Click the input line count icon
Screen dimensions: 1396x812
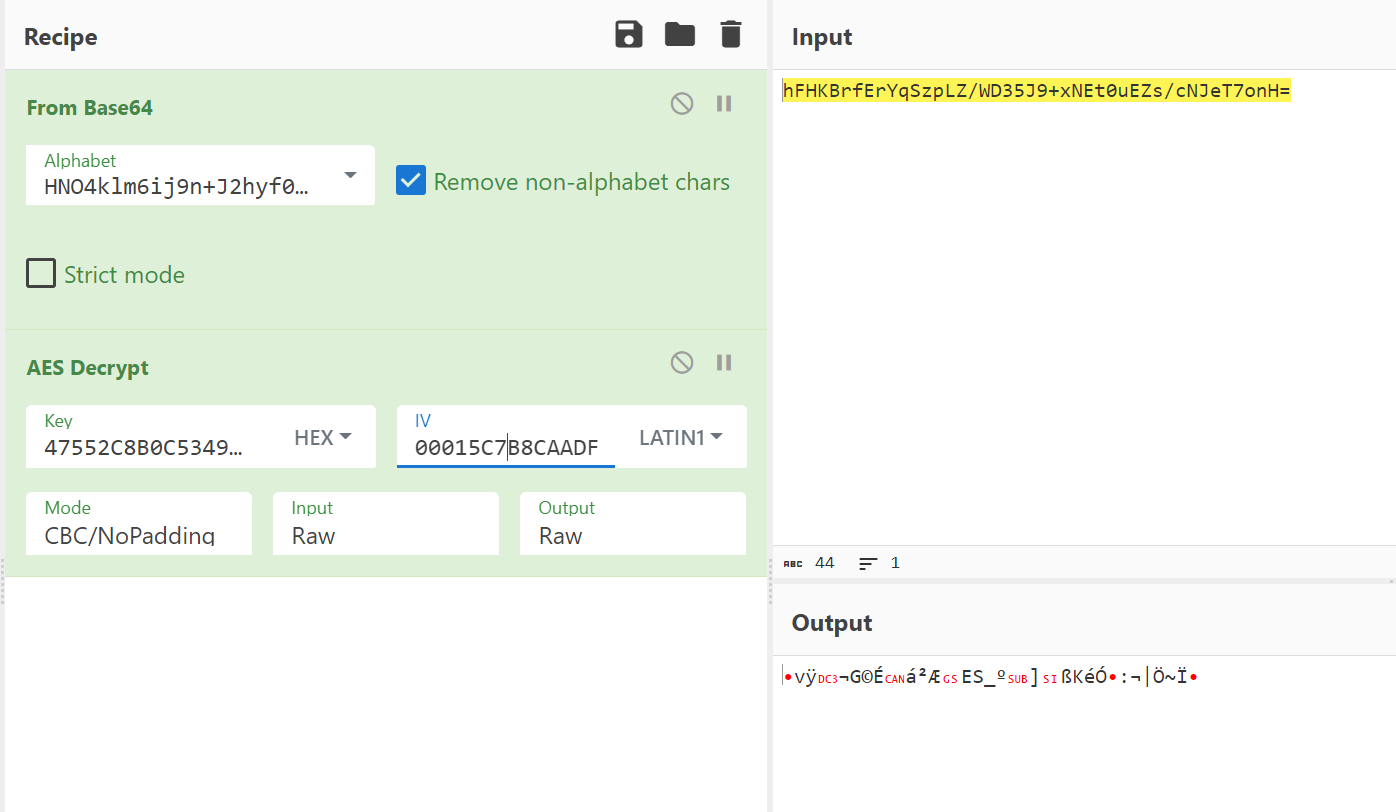click(869, 563)
